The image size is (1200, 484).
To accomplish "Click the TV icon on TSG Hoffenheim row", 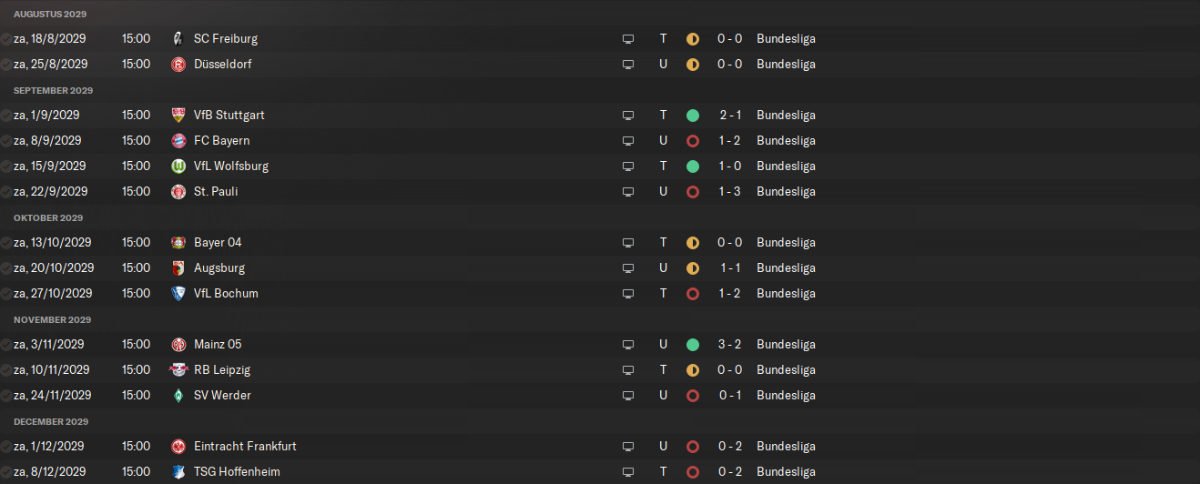I will tap(628, 472).
